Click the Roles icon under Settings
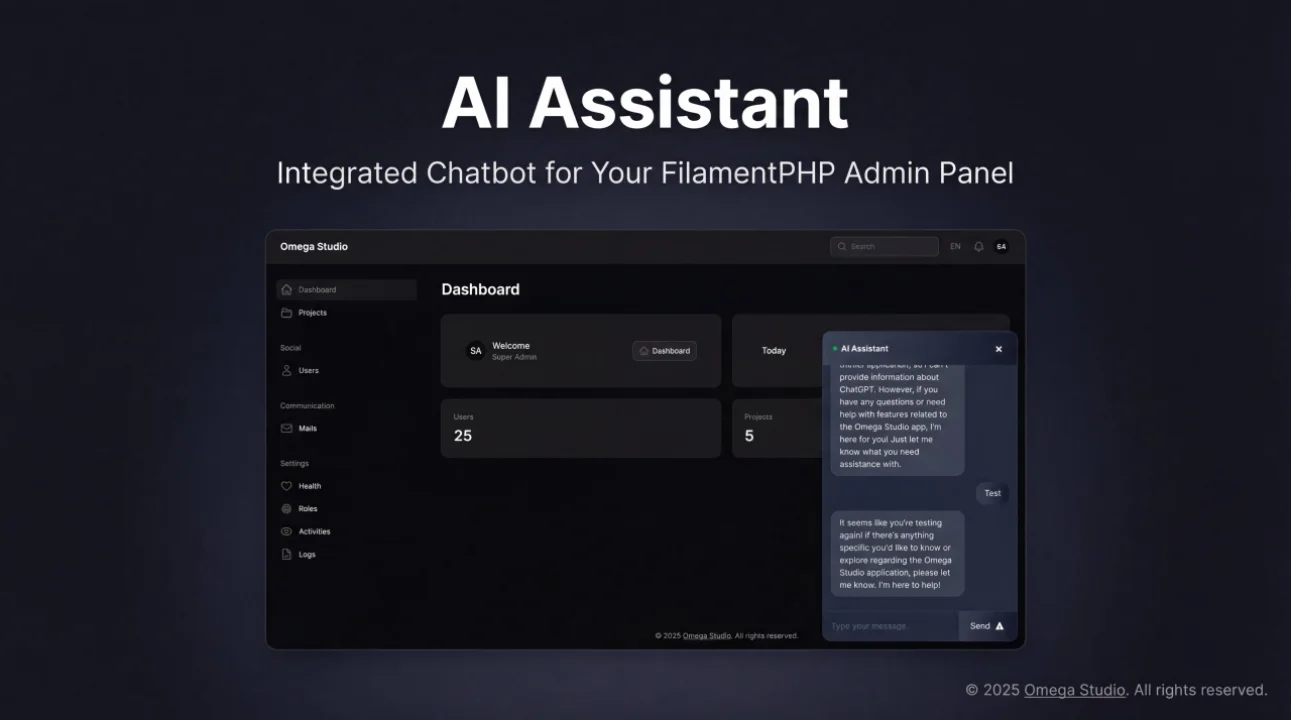This screenshot has width=1291, height=720. pyautogui.click(x=286, y=508)
